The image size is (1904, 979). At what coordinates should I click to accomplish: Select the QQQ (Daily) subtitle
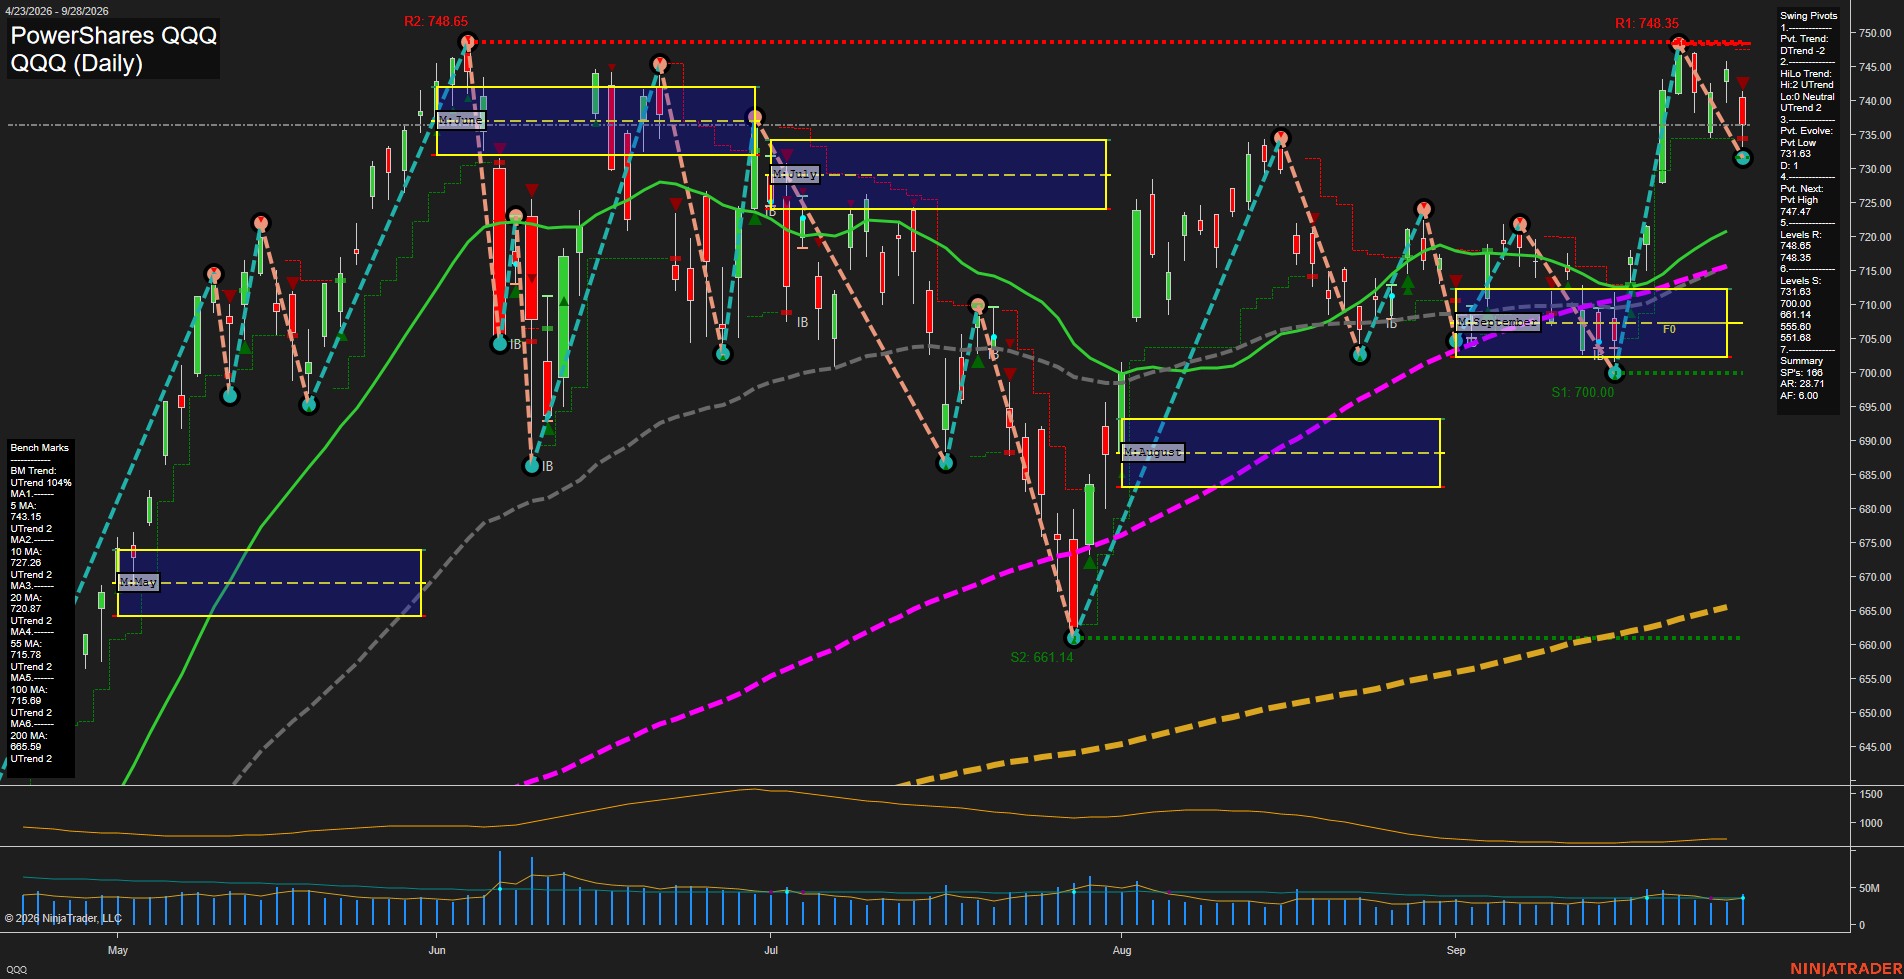click(76, 63)
